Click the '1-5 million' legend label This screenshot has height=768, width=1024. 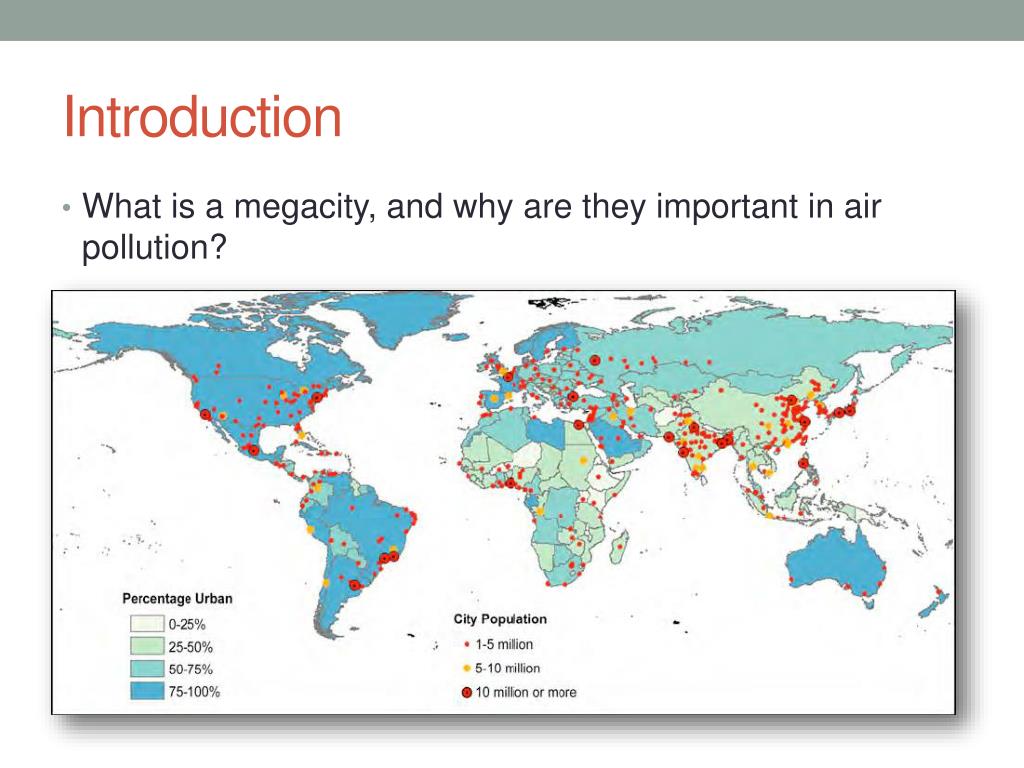[504, 645]
